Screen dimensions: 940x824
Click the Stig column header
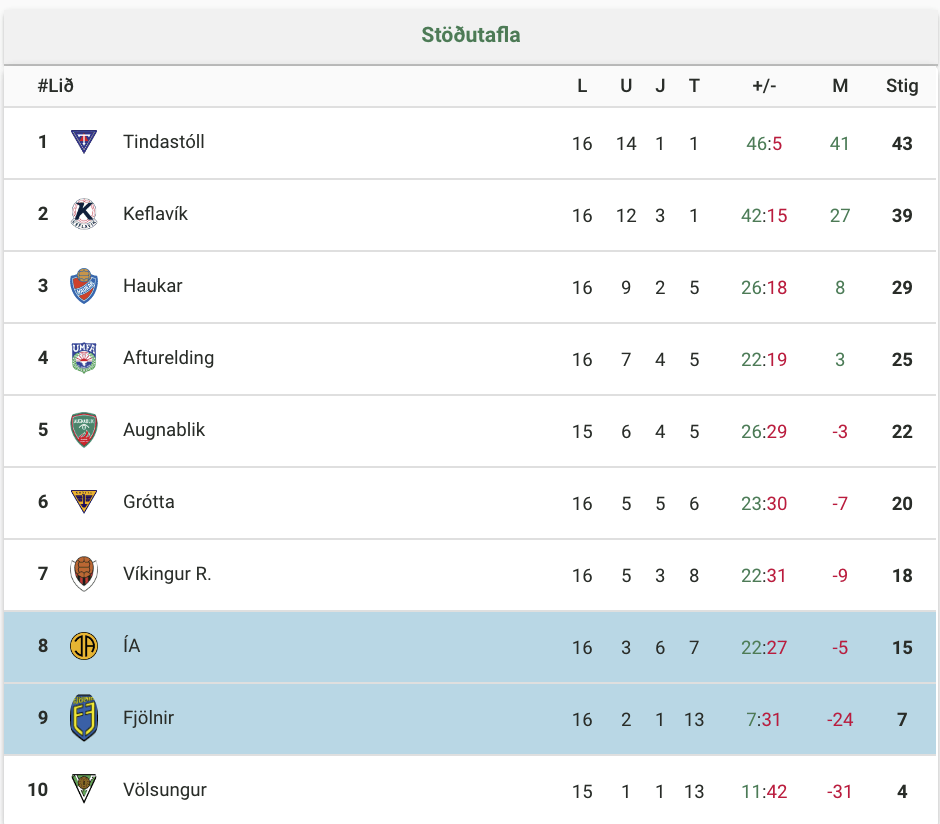pos(902,86)
